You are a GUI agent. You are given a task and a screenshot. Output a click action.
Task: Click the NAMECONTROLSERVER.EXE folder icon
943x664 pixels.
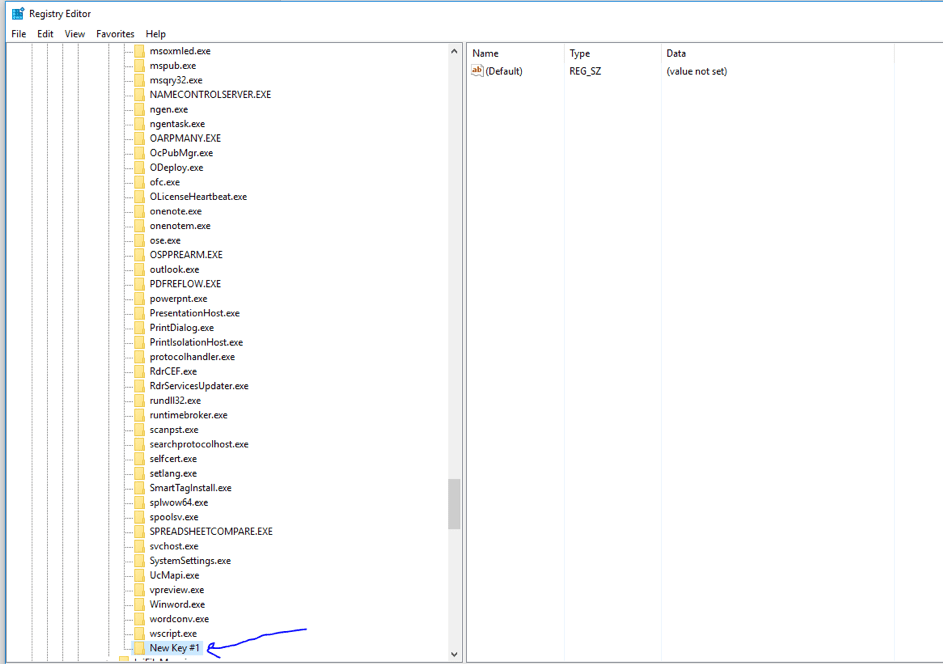[140, 94]
